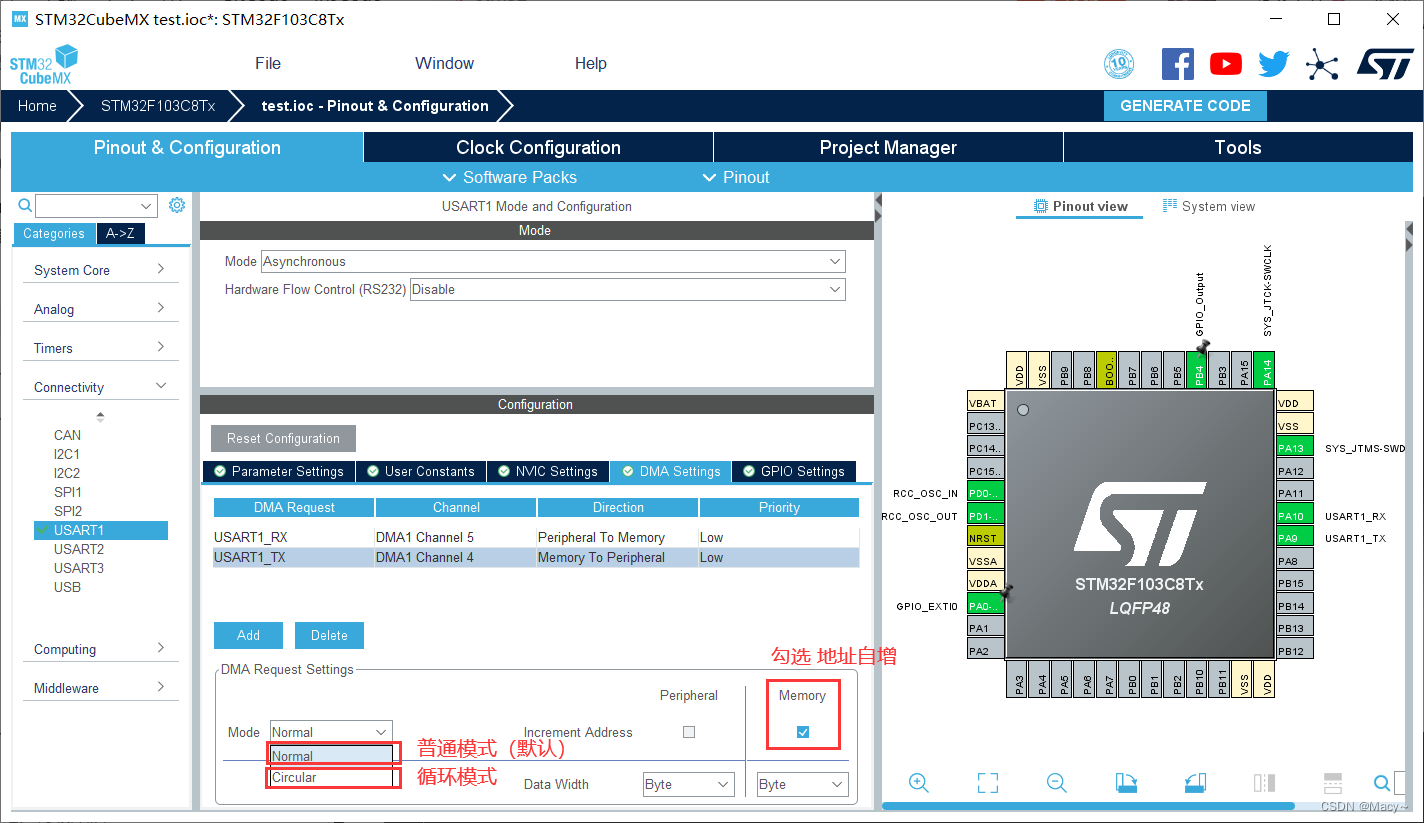Click the best fit pinout icon
1424x823 pixels.
[987, 783]
